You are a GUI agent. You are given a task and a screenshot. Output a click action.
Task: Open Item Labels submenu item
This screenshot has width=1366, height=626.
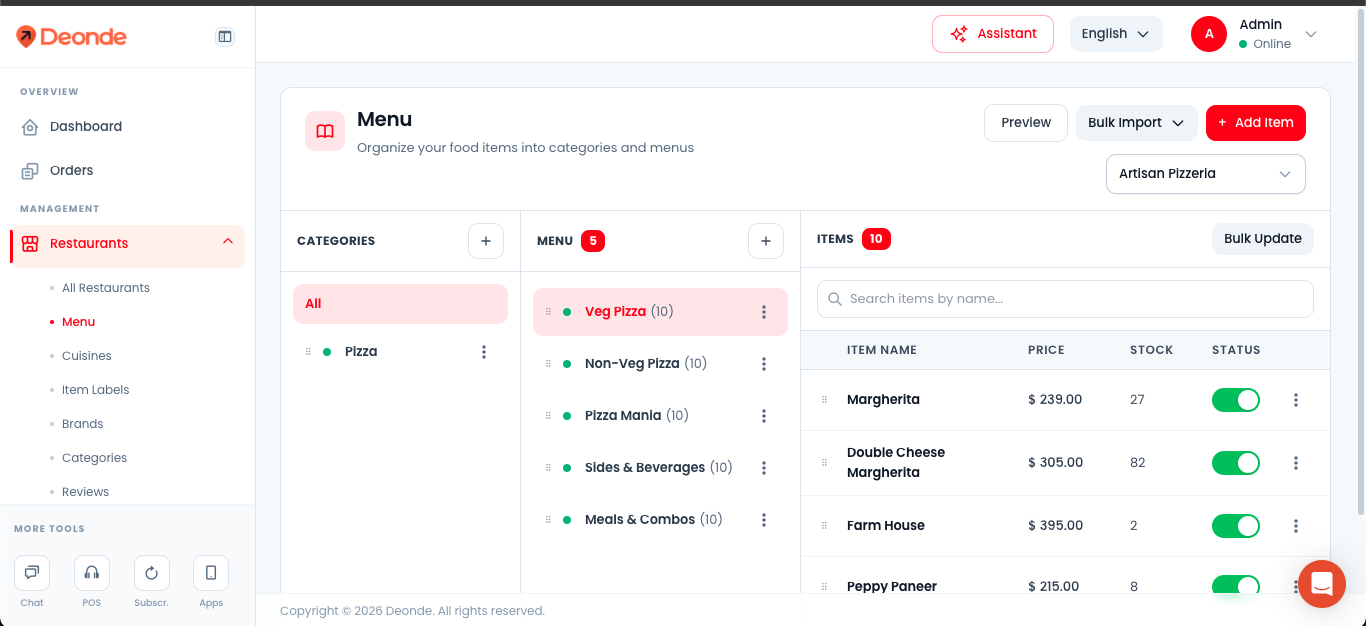96,390
